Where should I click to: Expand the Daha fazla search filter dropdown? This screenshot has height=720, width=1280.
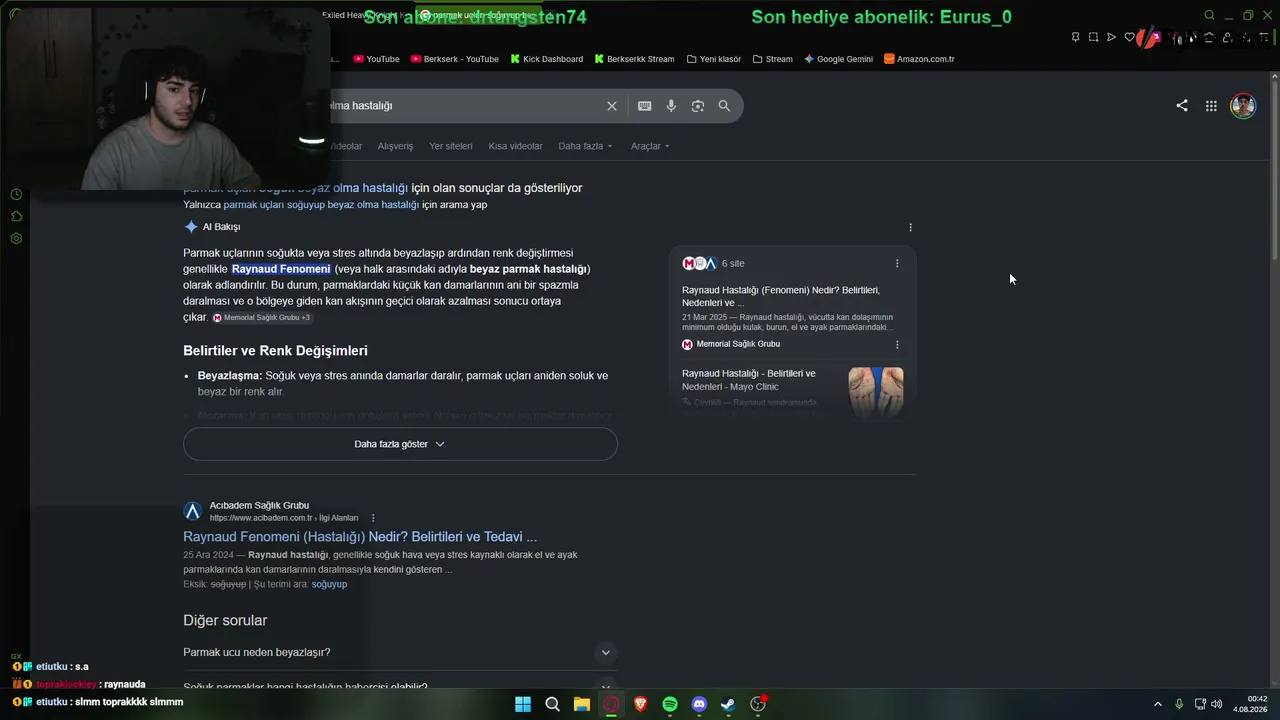click(x=585, y=146)
